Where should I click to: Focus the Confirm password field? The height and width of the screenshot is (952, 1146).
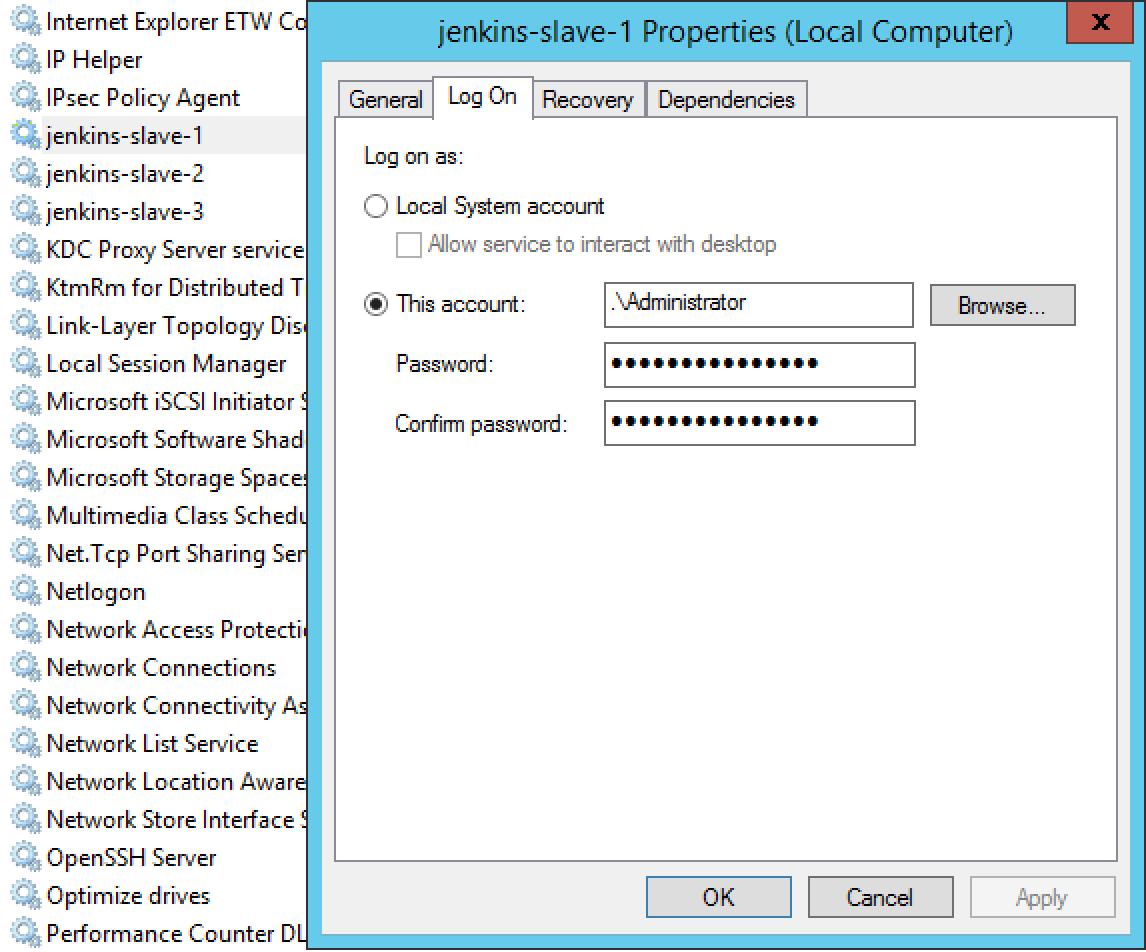coord(759,423)
